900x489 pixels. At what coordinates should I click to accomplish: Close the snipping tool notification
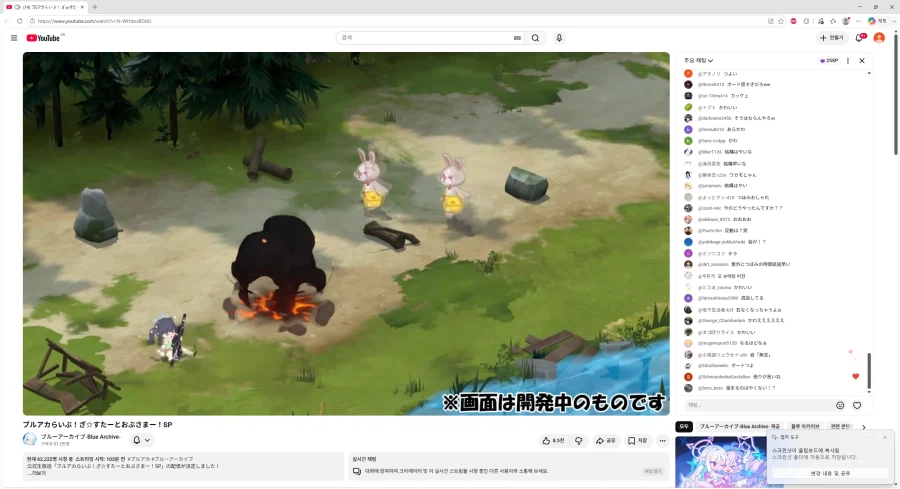[885, 437]
